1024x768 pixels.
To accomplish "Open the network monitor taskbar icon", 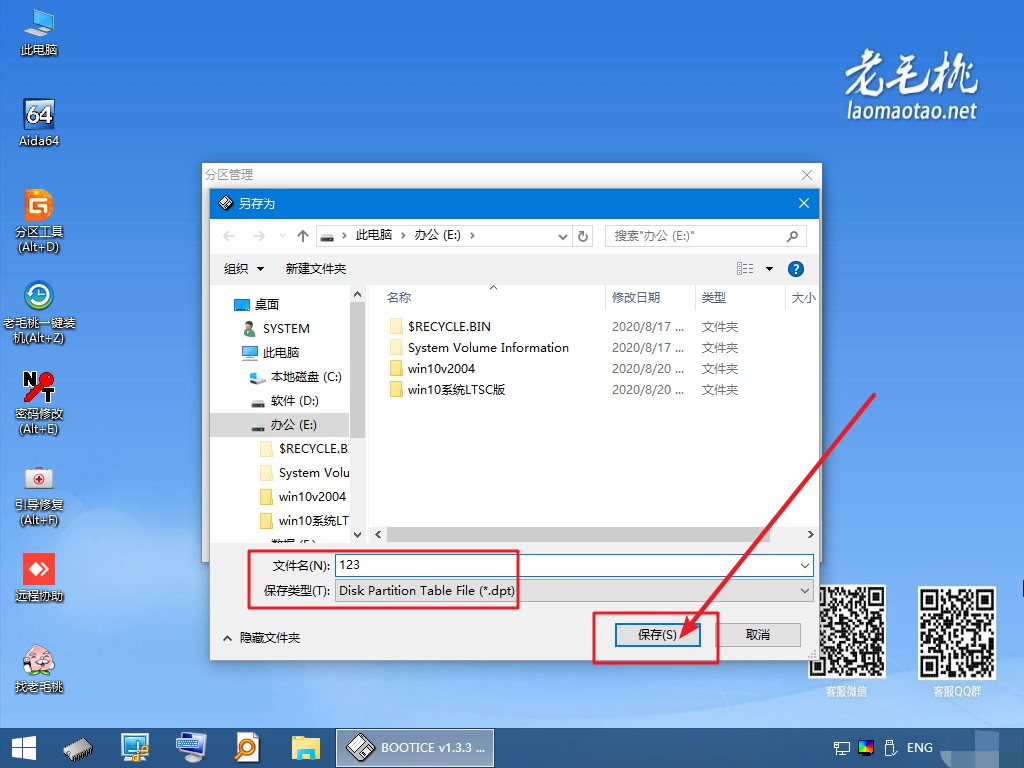I will [x=135, y=748].
